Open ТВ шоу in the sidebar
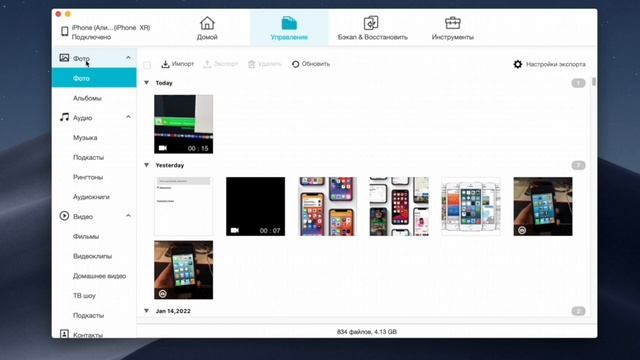This screenshot has width=640, height=360. (84, 296)
